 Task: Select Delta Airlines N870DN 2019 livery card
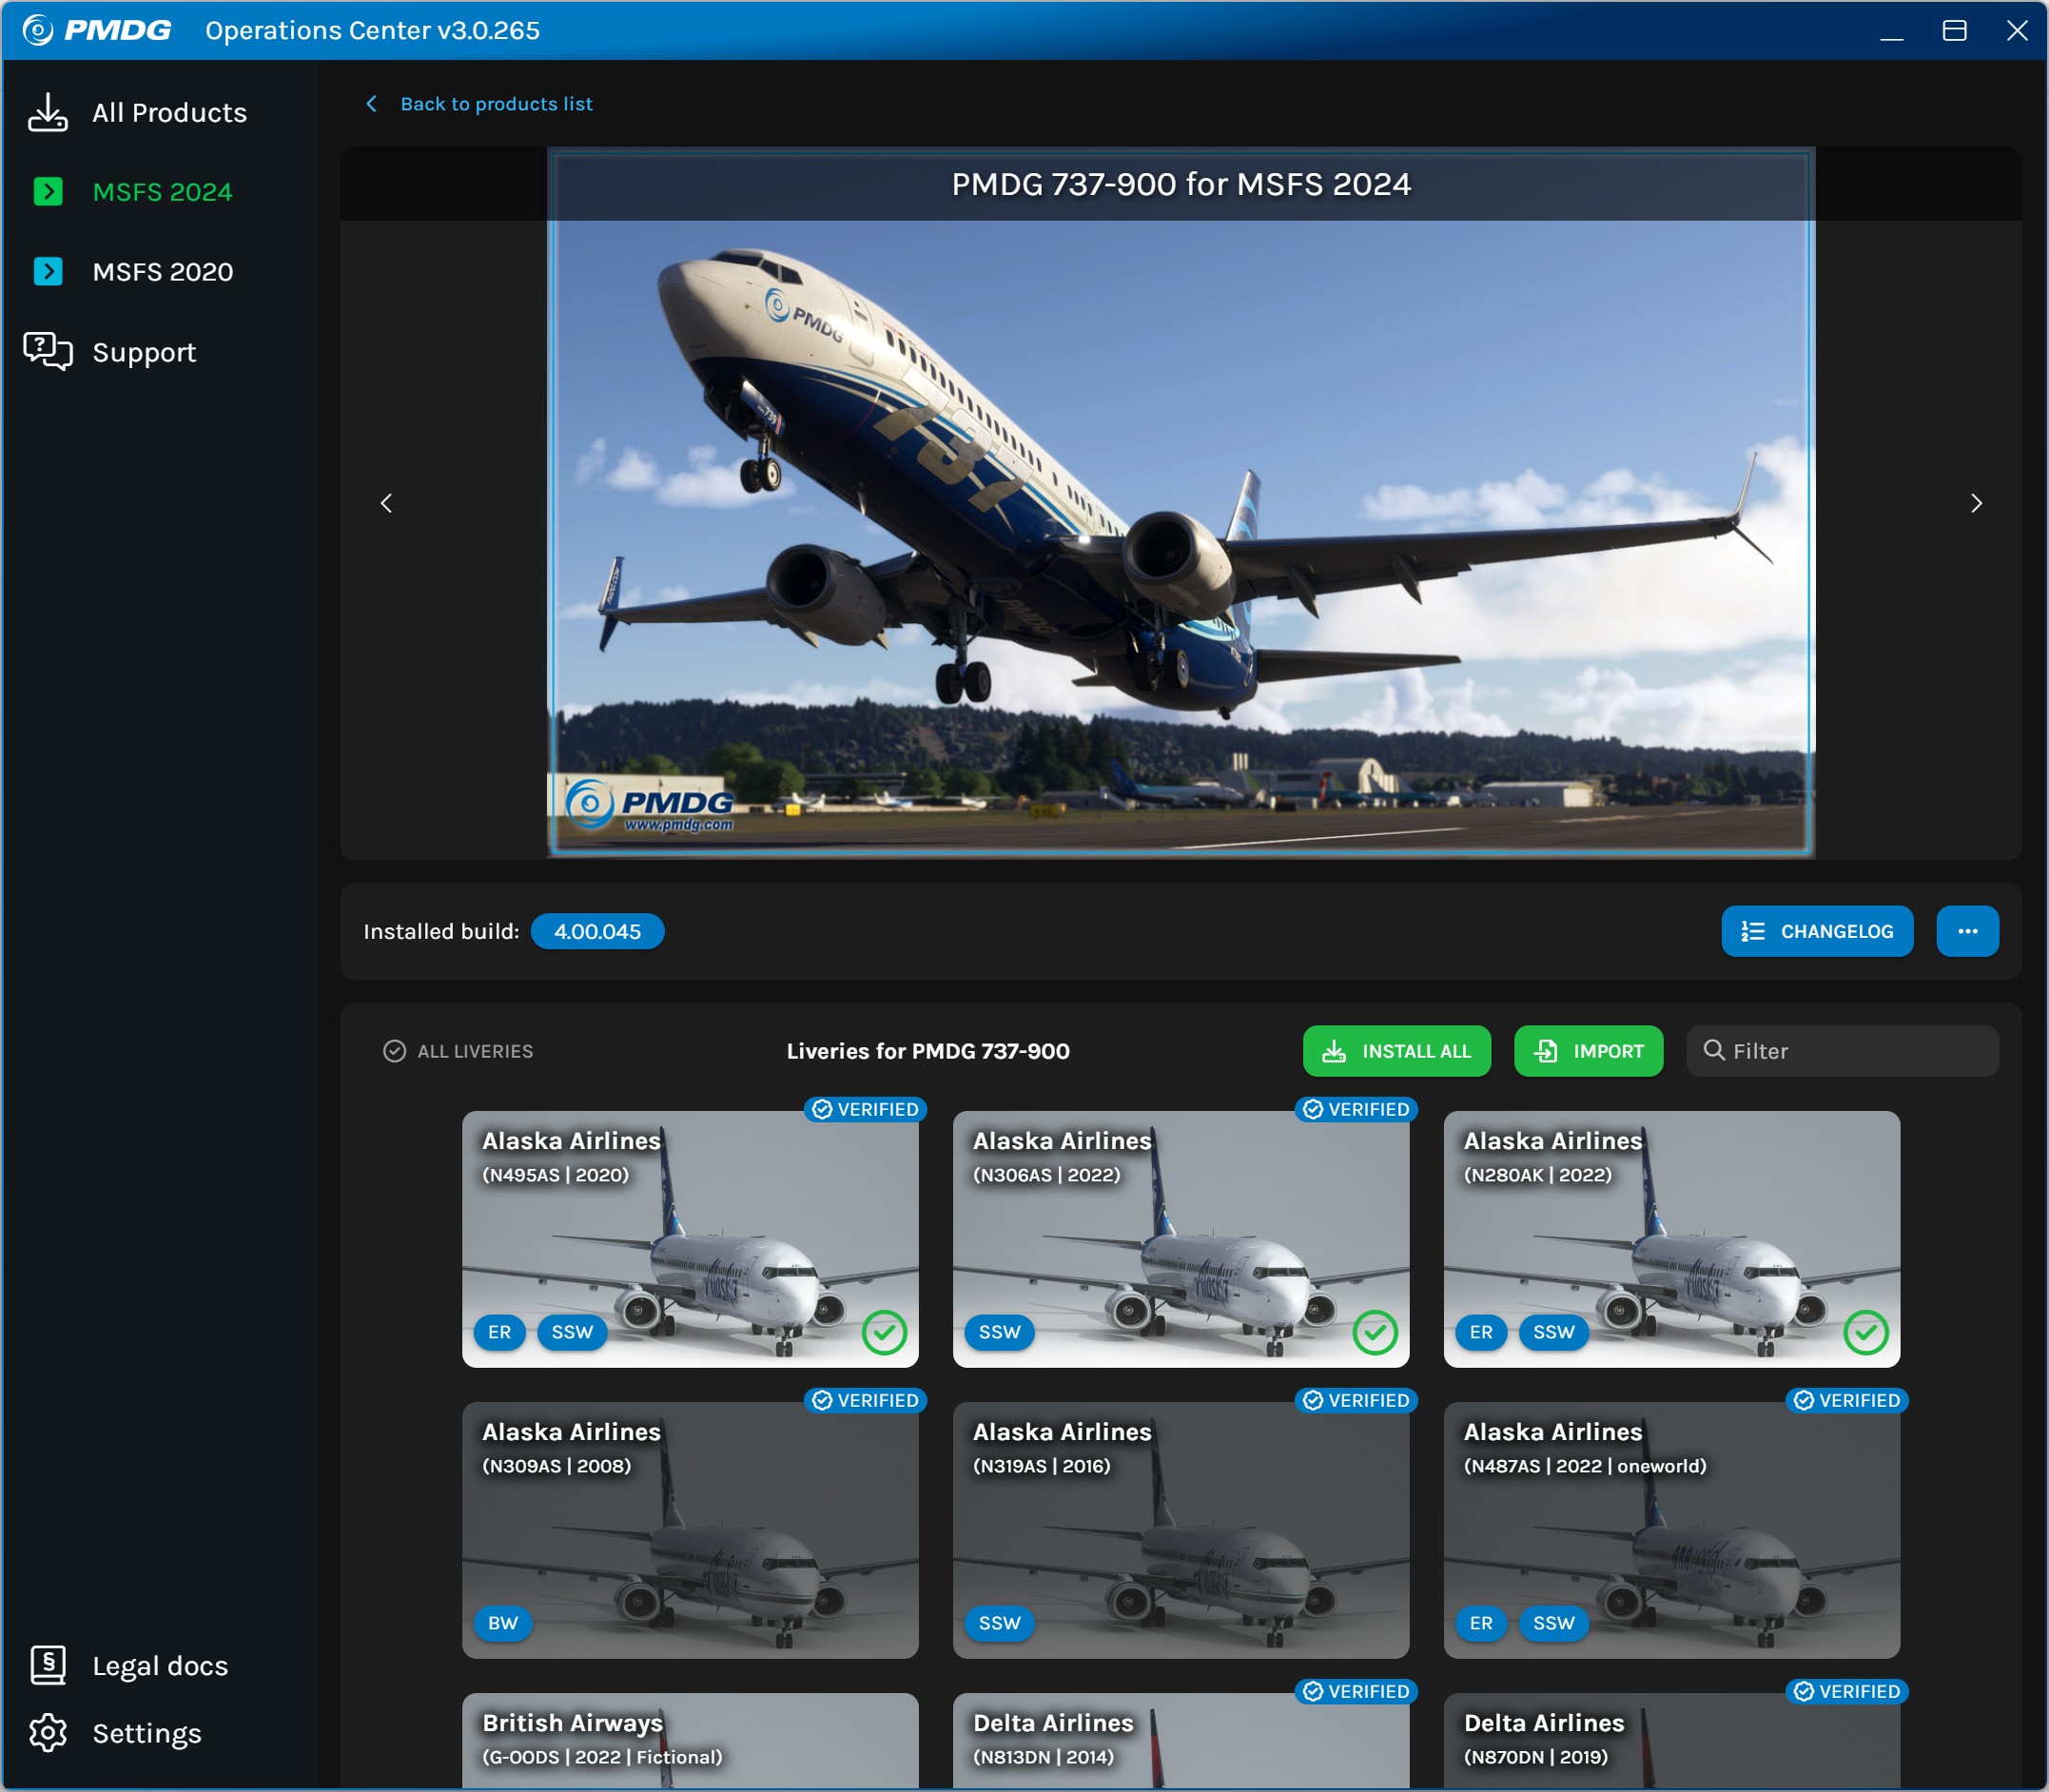tap(1672, 1741)
